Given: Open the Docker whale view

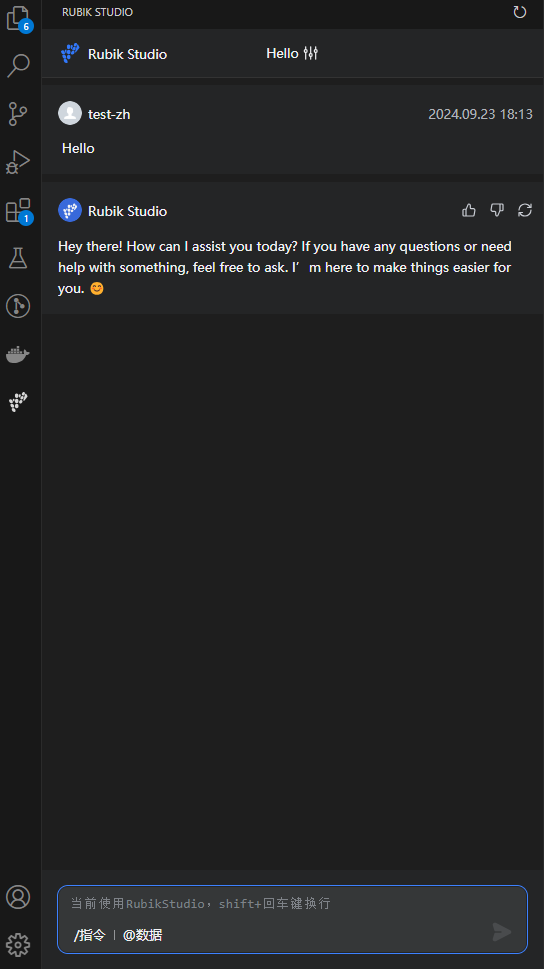Looking at the screenshot, I should (18, 354).
